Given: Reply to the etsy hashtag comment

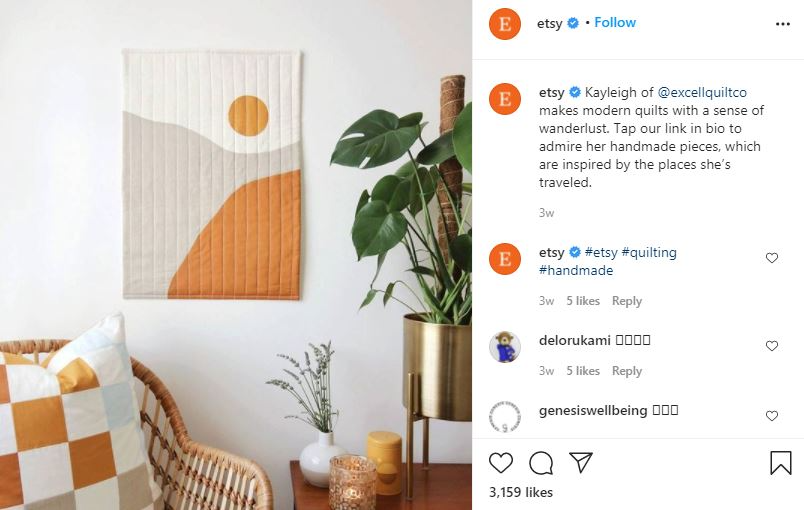Looking at the screenshot, I should (x=627, y=301).
